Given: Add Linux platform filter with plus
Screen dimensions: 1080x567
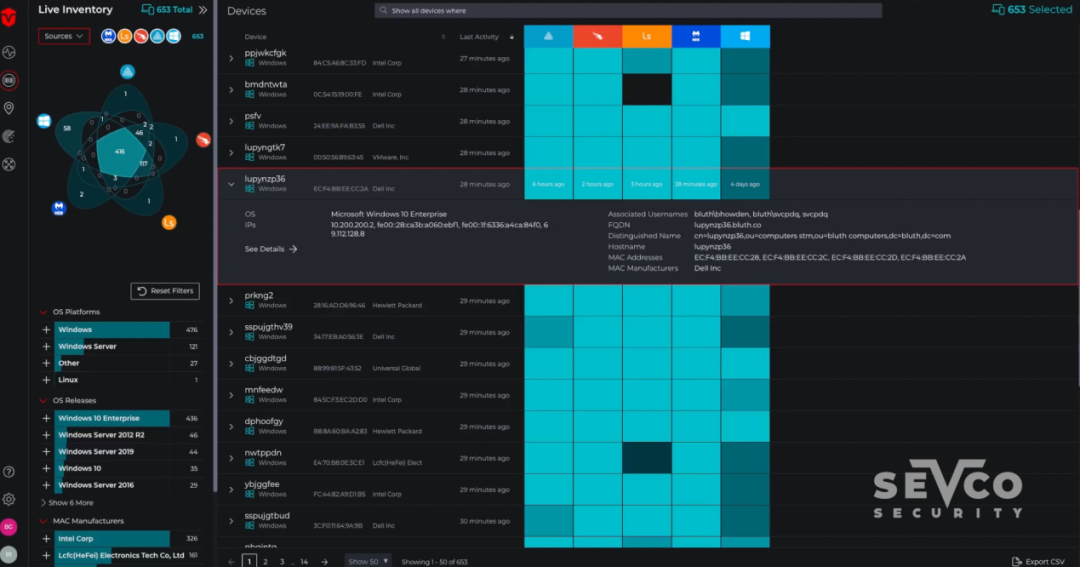Looking at the screenshot, I should [46, 380].
